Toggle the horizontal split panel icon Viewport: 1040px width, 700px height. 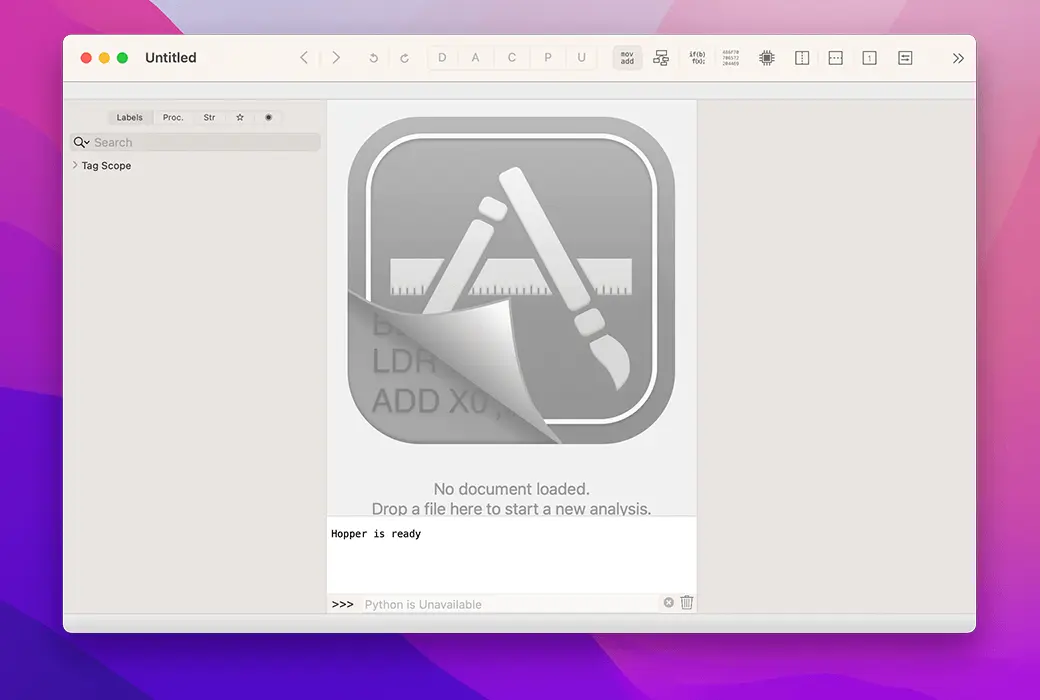click(x=836, y=58)
